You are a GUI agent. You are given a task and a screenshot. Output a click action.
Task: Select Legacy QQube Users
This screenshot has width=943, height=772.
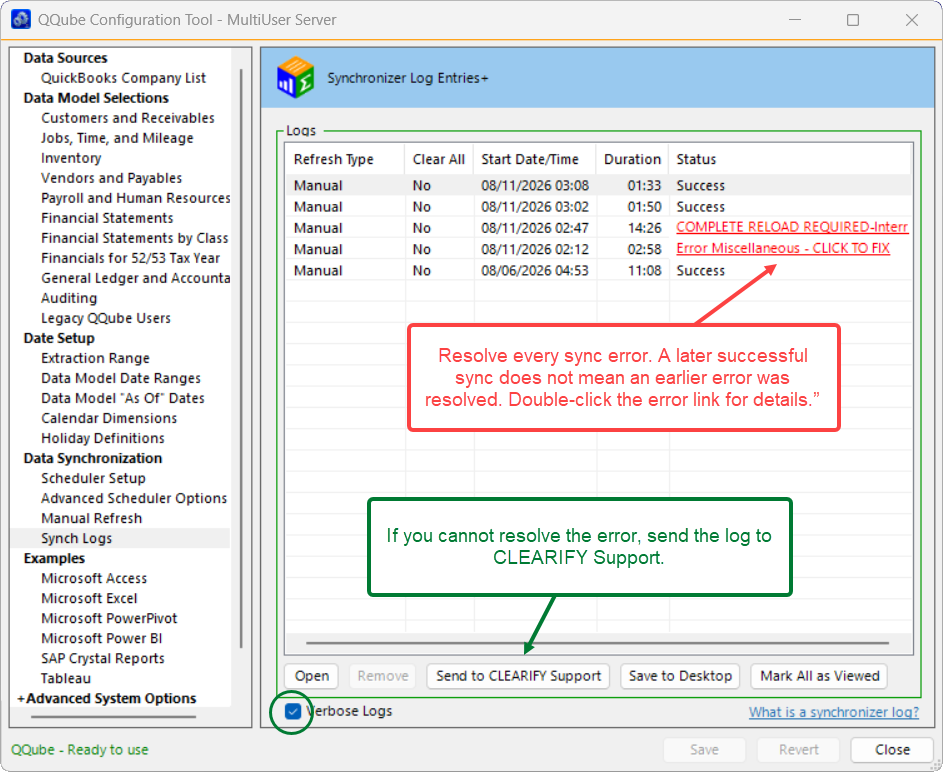(106, 318)
